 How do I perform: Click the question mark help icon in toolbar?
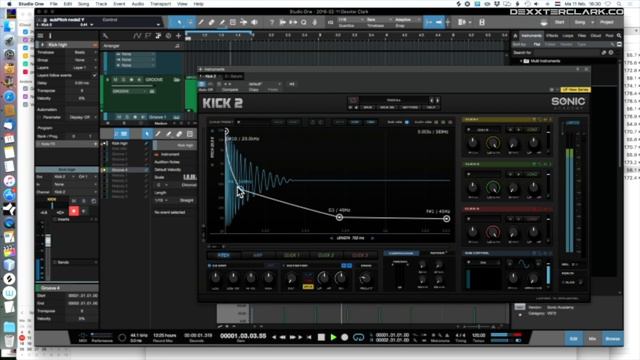click(271, 22)
